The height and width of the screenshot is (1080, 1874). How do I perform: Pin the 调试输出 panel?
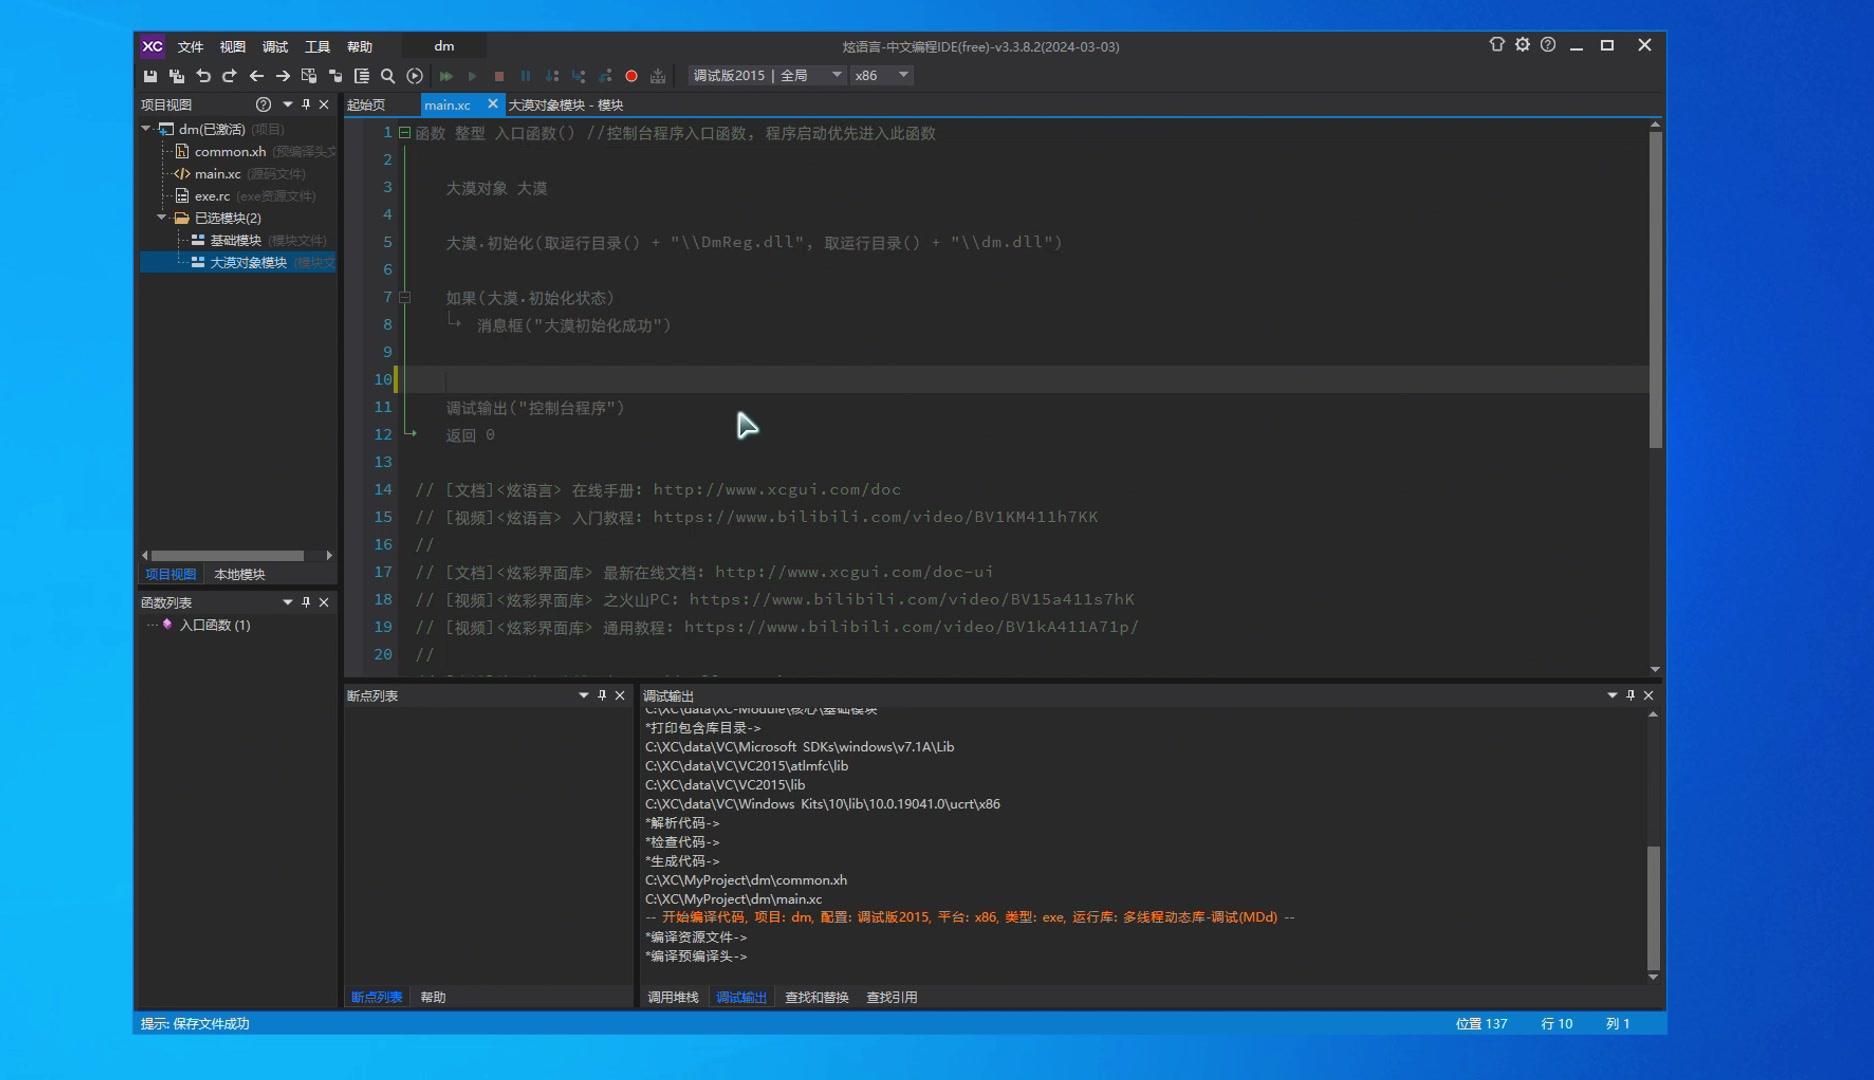1630,695
